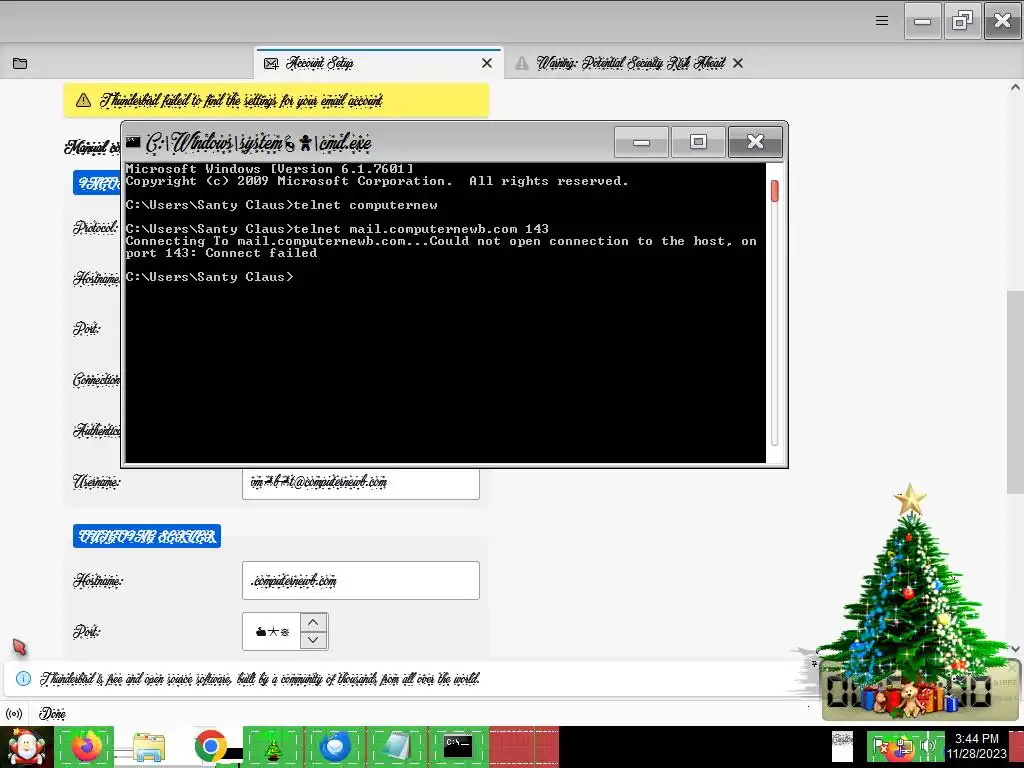Viewport: 1024px width, 768px height.
Task: Open the Santa Start button
Action: click(26, 747)
